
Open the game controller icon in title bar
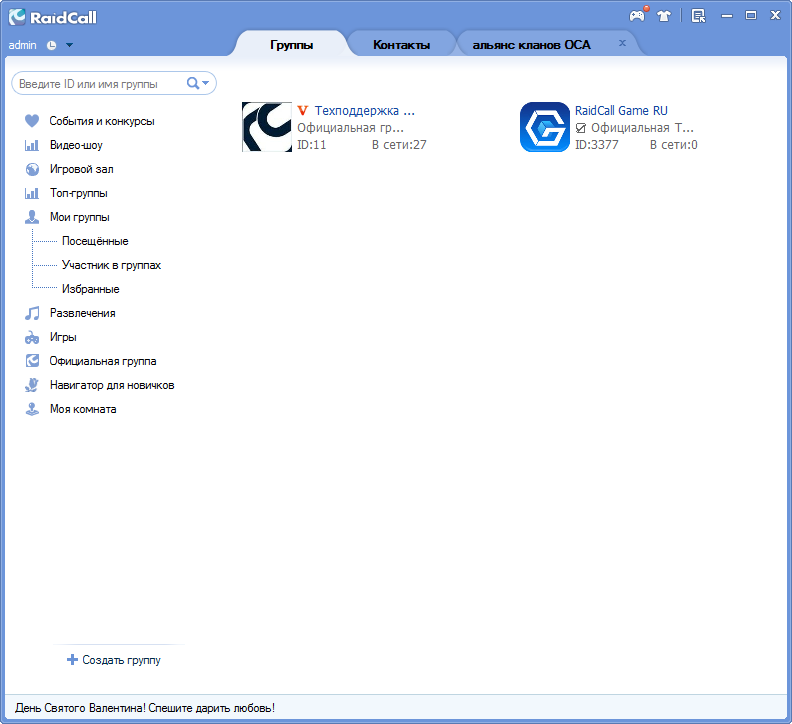pyautogui.click(x=637, y=15)
